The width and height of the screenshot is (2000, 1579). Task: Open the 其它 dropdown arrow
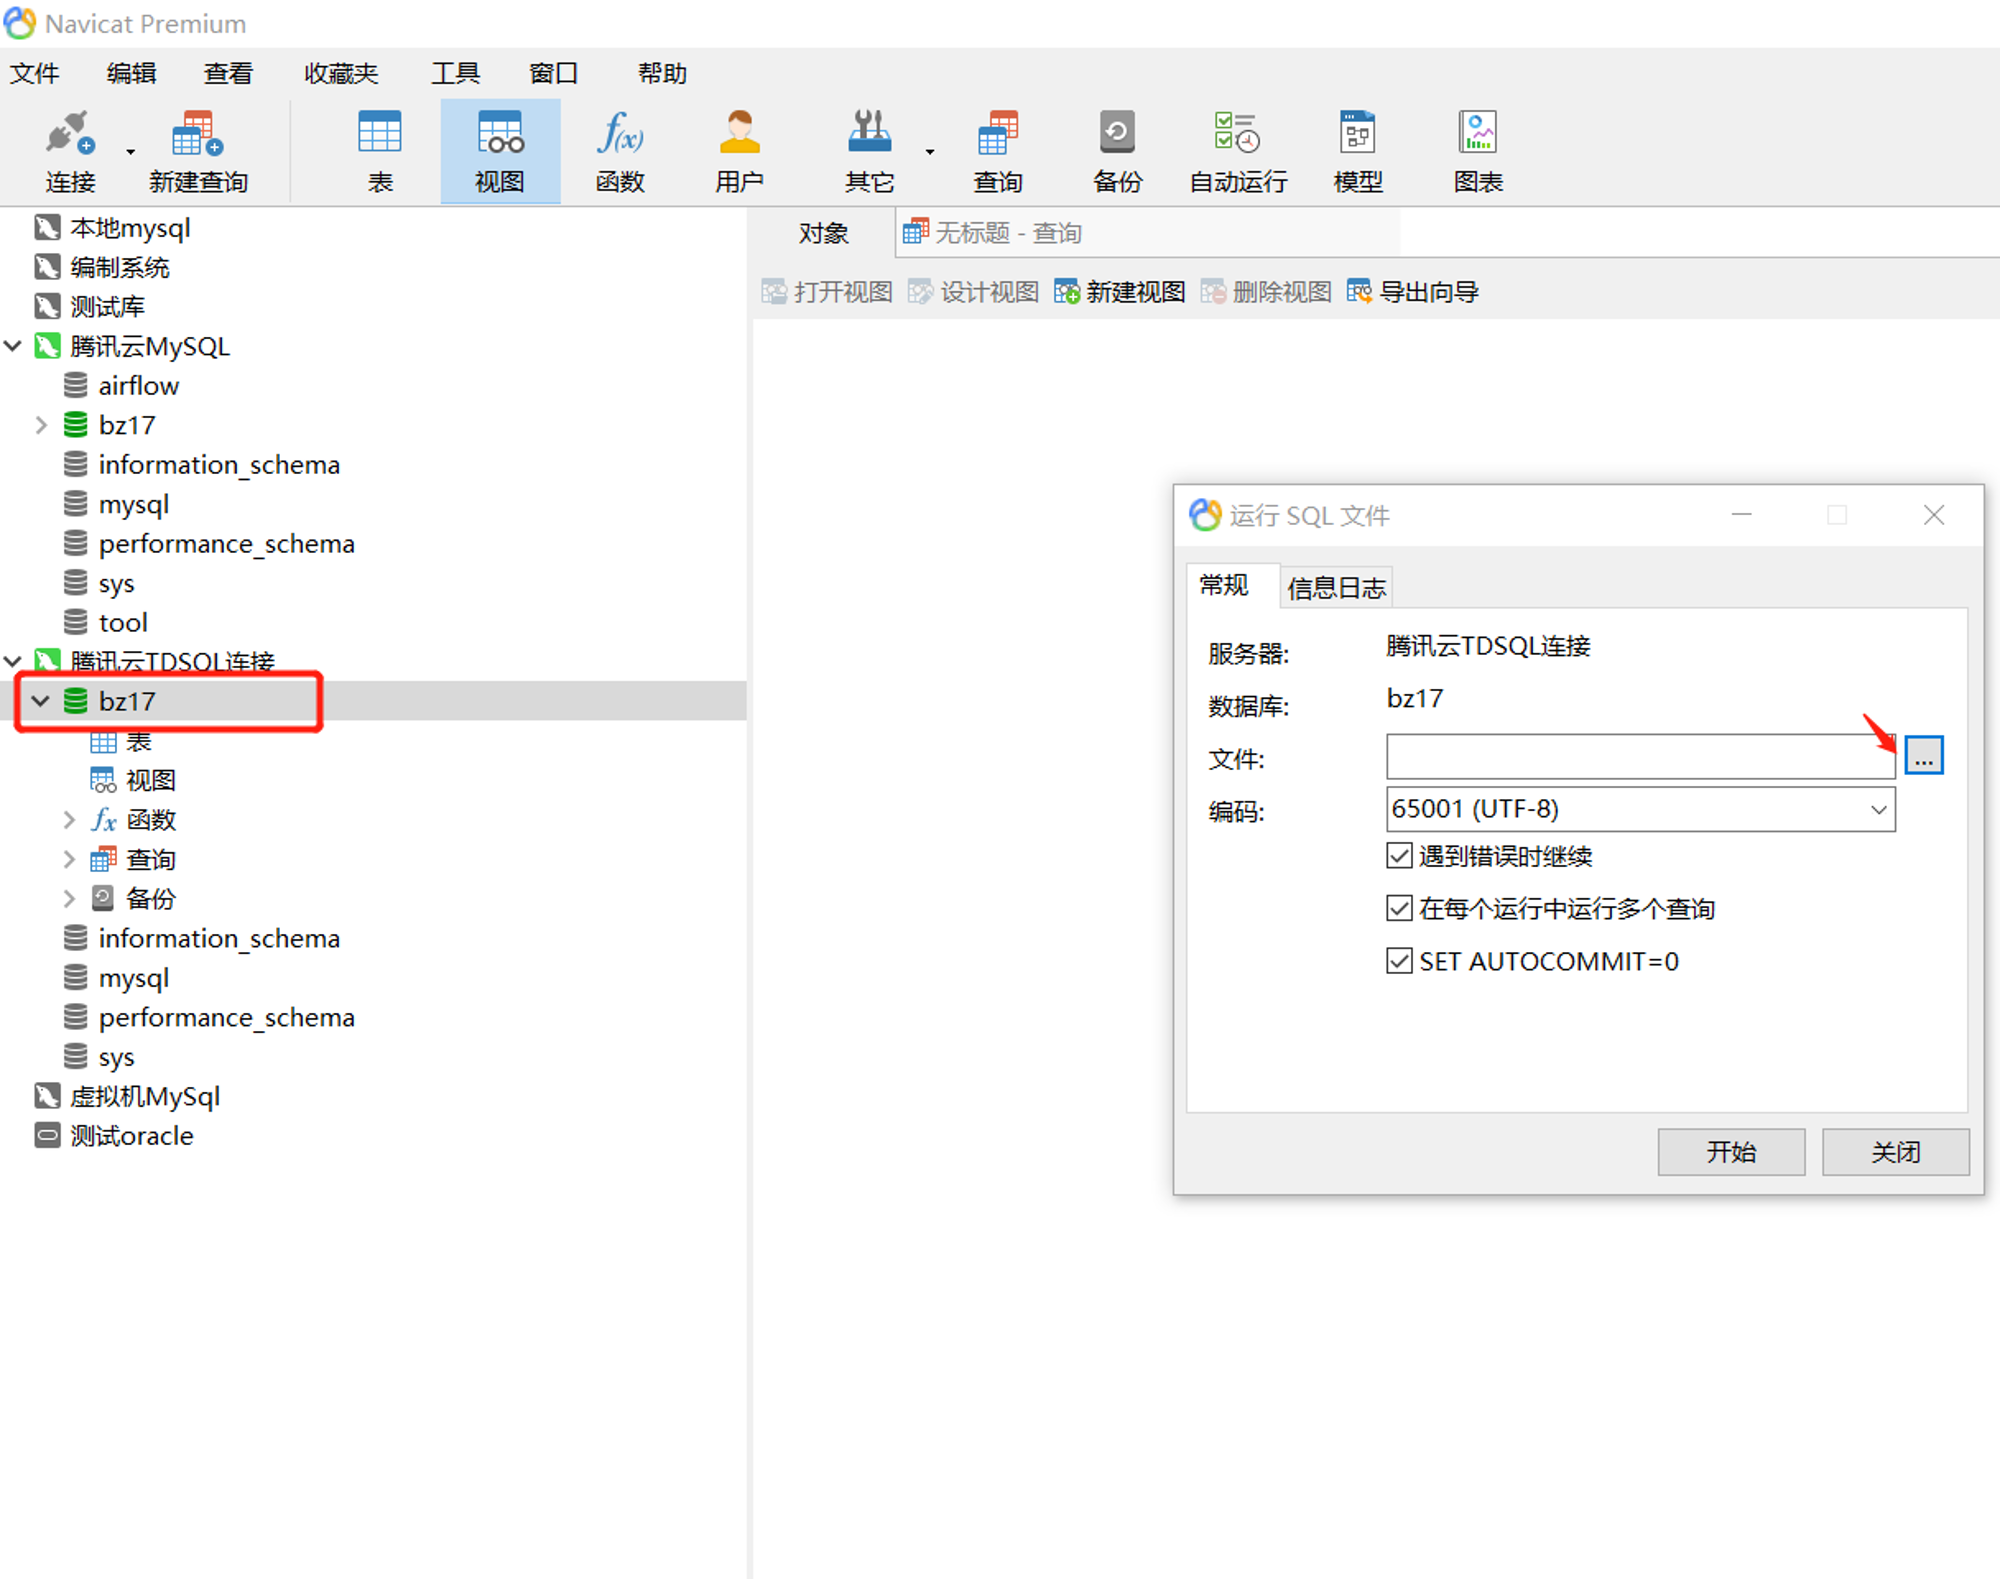pos(930,152)
